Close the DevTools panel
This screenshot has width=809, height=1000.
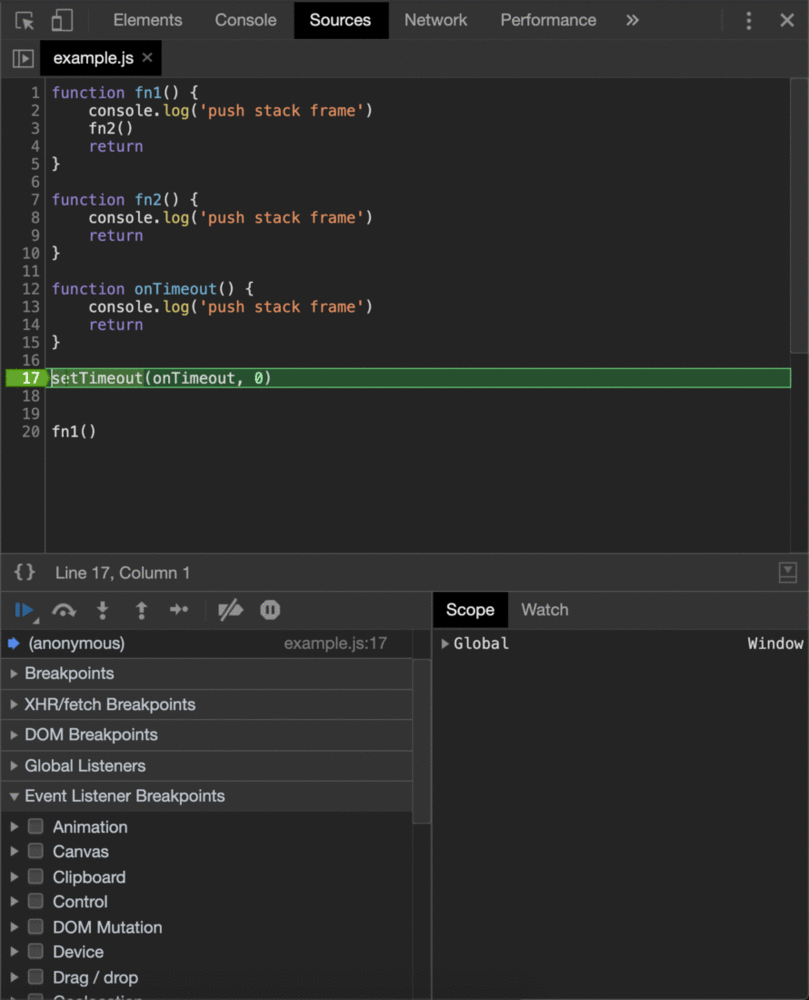(x=787, y=20)
